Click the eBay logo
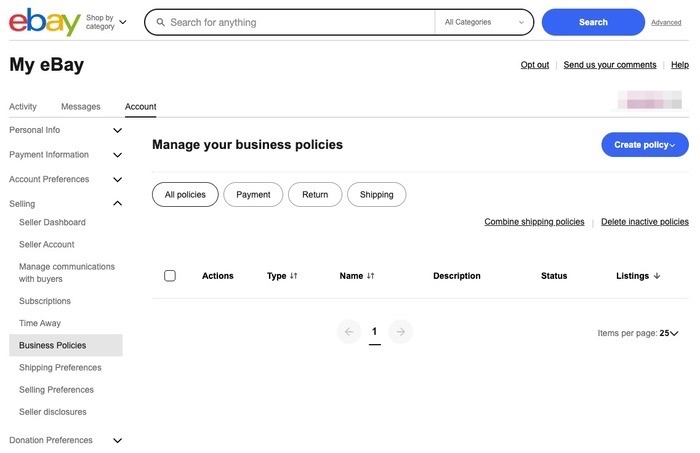Viewport: 700px width, 453px height. [45, 22]
